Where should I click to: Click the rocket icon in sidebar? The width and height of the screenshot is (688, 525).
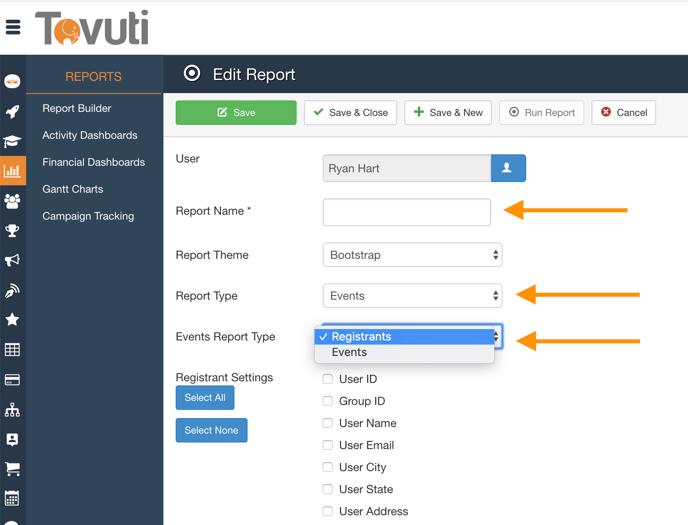[x=12, y=112]
